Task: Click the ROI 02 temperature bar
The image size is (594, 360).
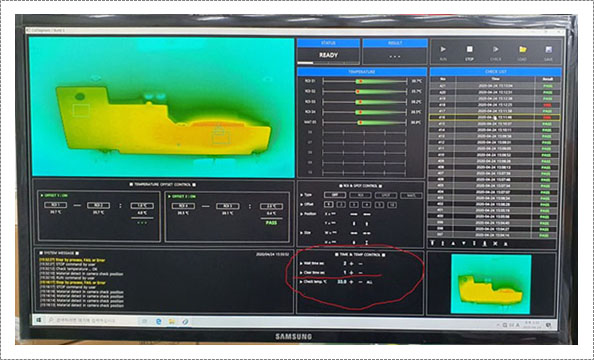Action: coord(365,92)
